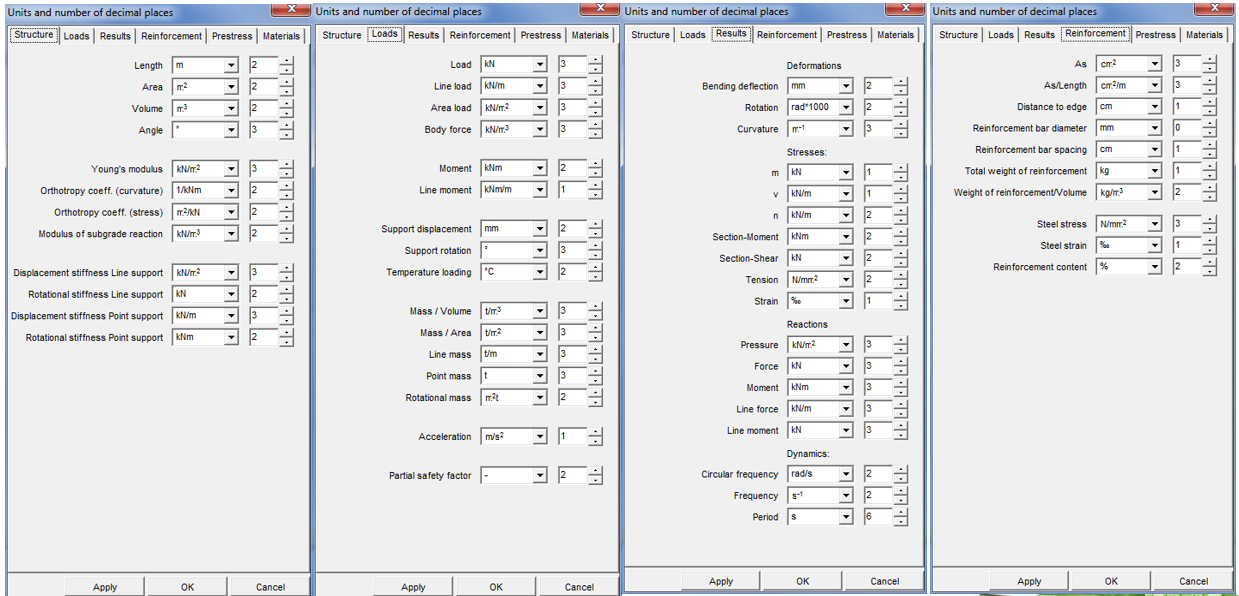
Task: Click the Body force decimal places field
Action: tap(572, 129)
